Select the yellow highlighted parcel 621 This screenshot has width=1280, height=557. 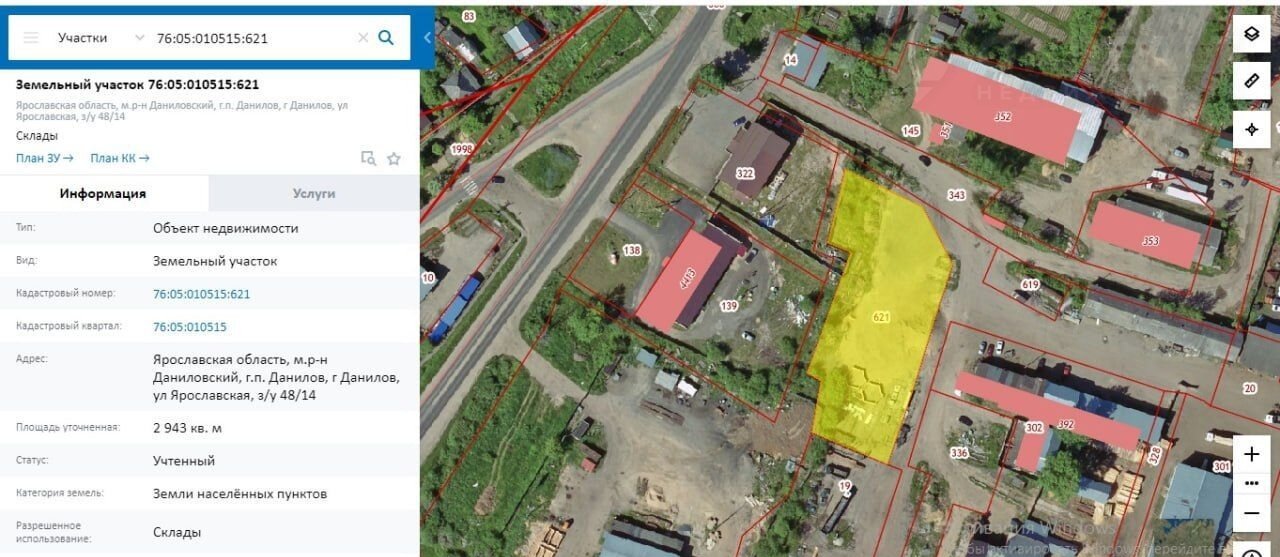point(880,316)
